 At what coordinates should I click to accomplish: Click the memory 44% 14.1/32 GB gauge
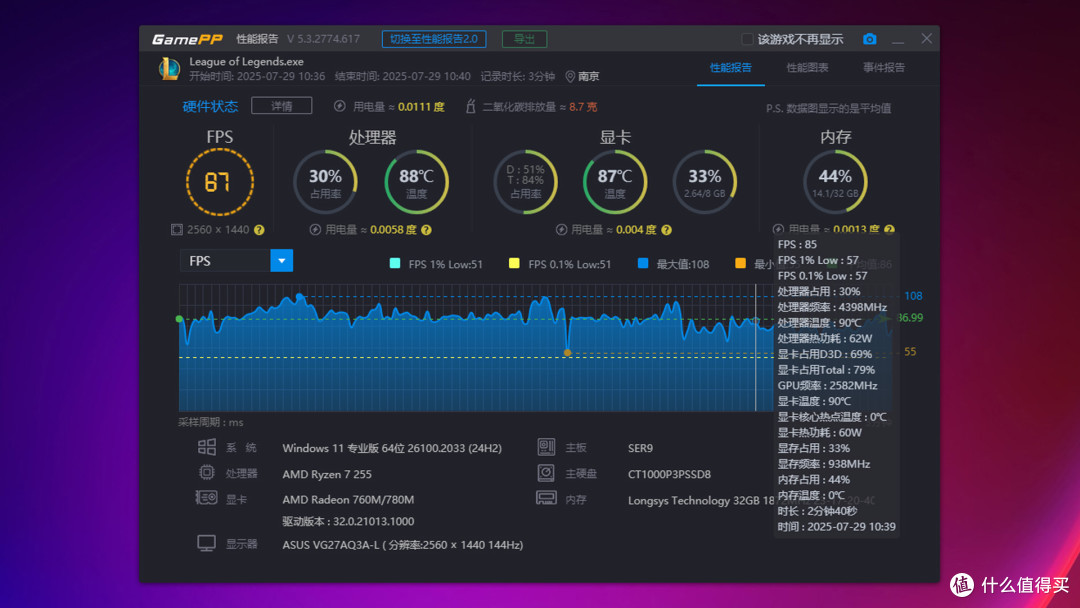pyautogui.click(x=835, y=182)
